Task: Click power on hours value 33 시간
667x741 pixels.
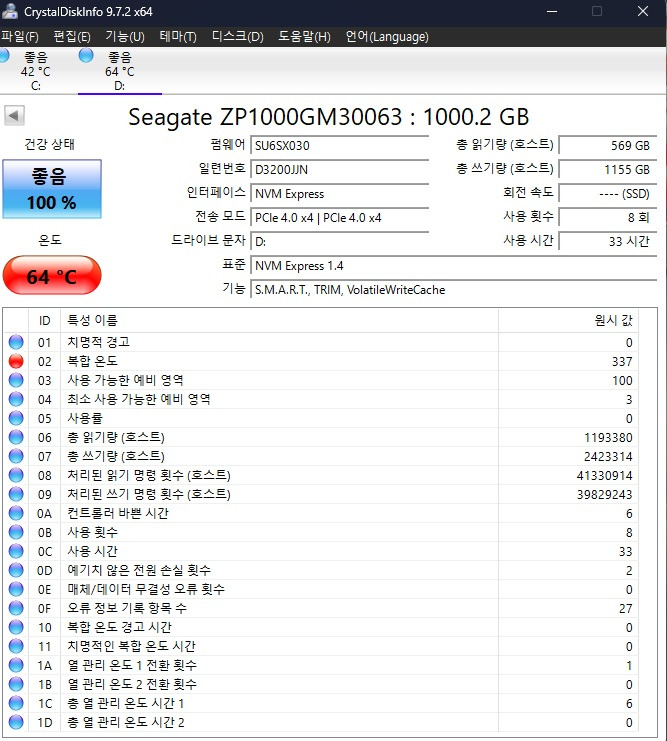Action: tap(608, 242)
